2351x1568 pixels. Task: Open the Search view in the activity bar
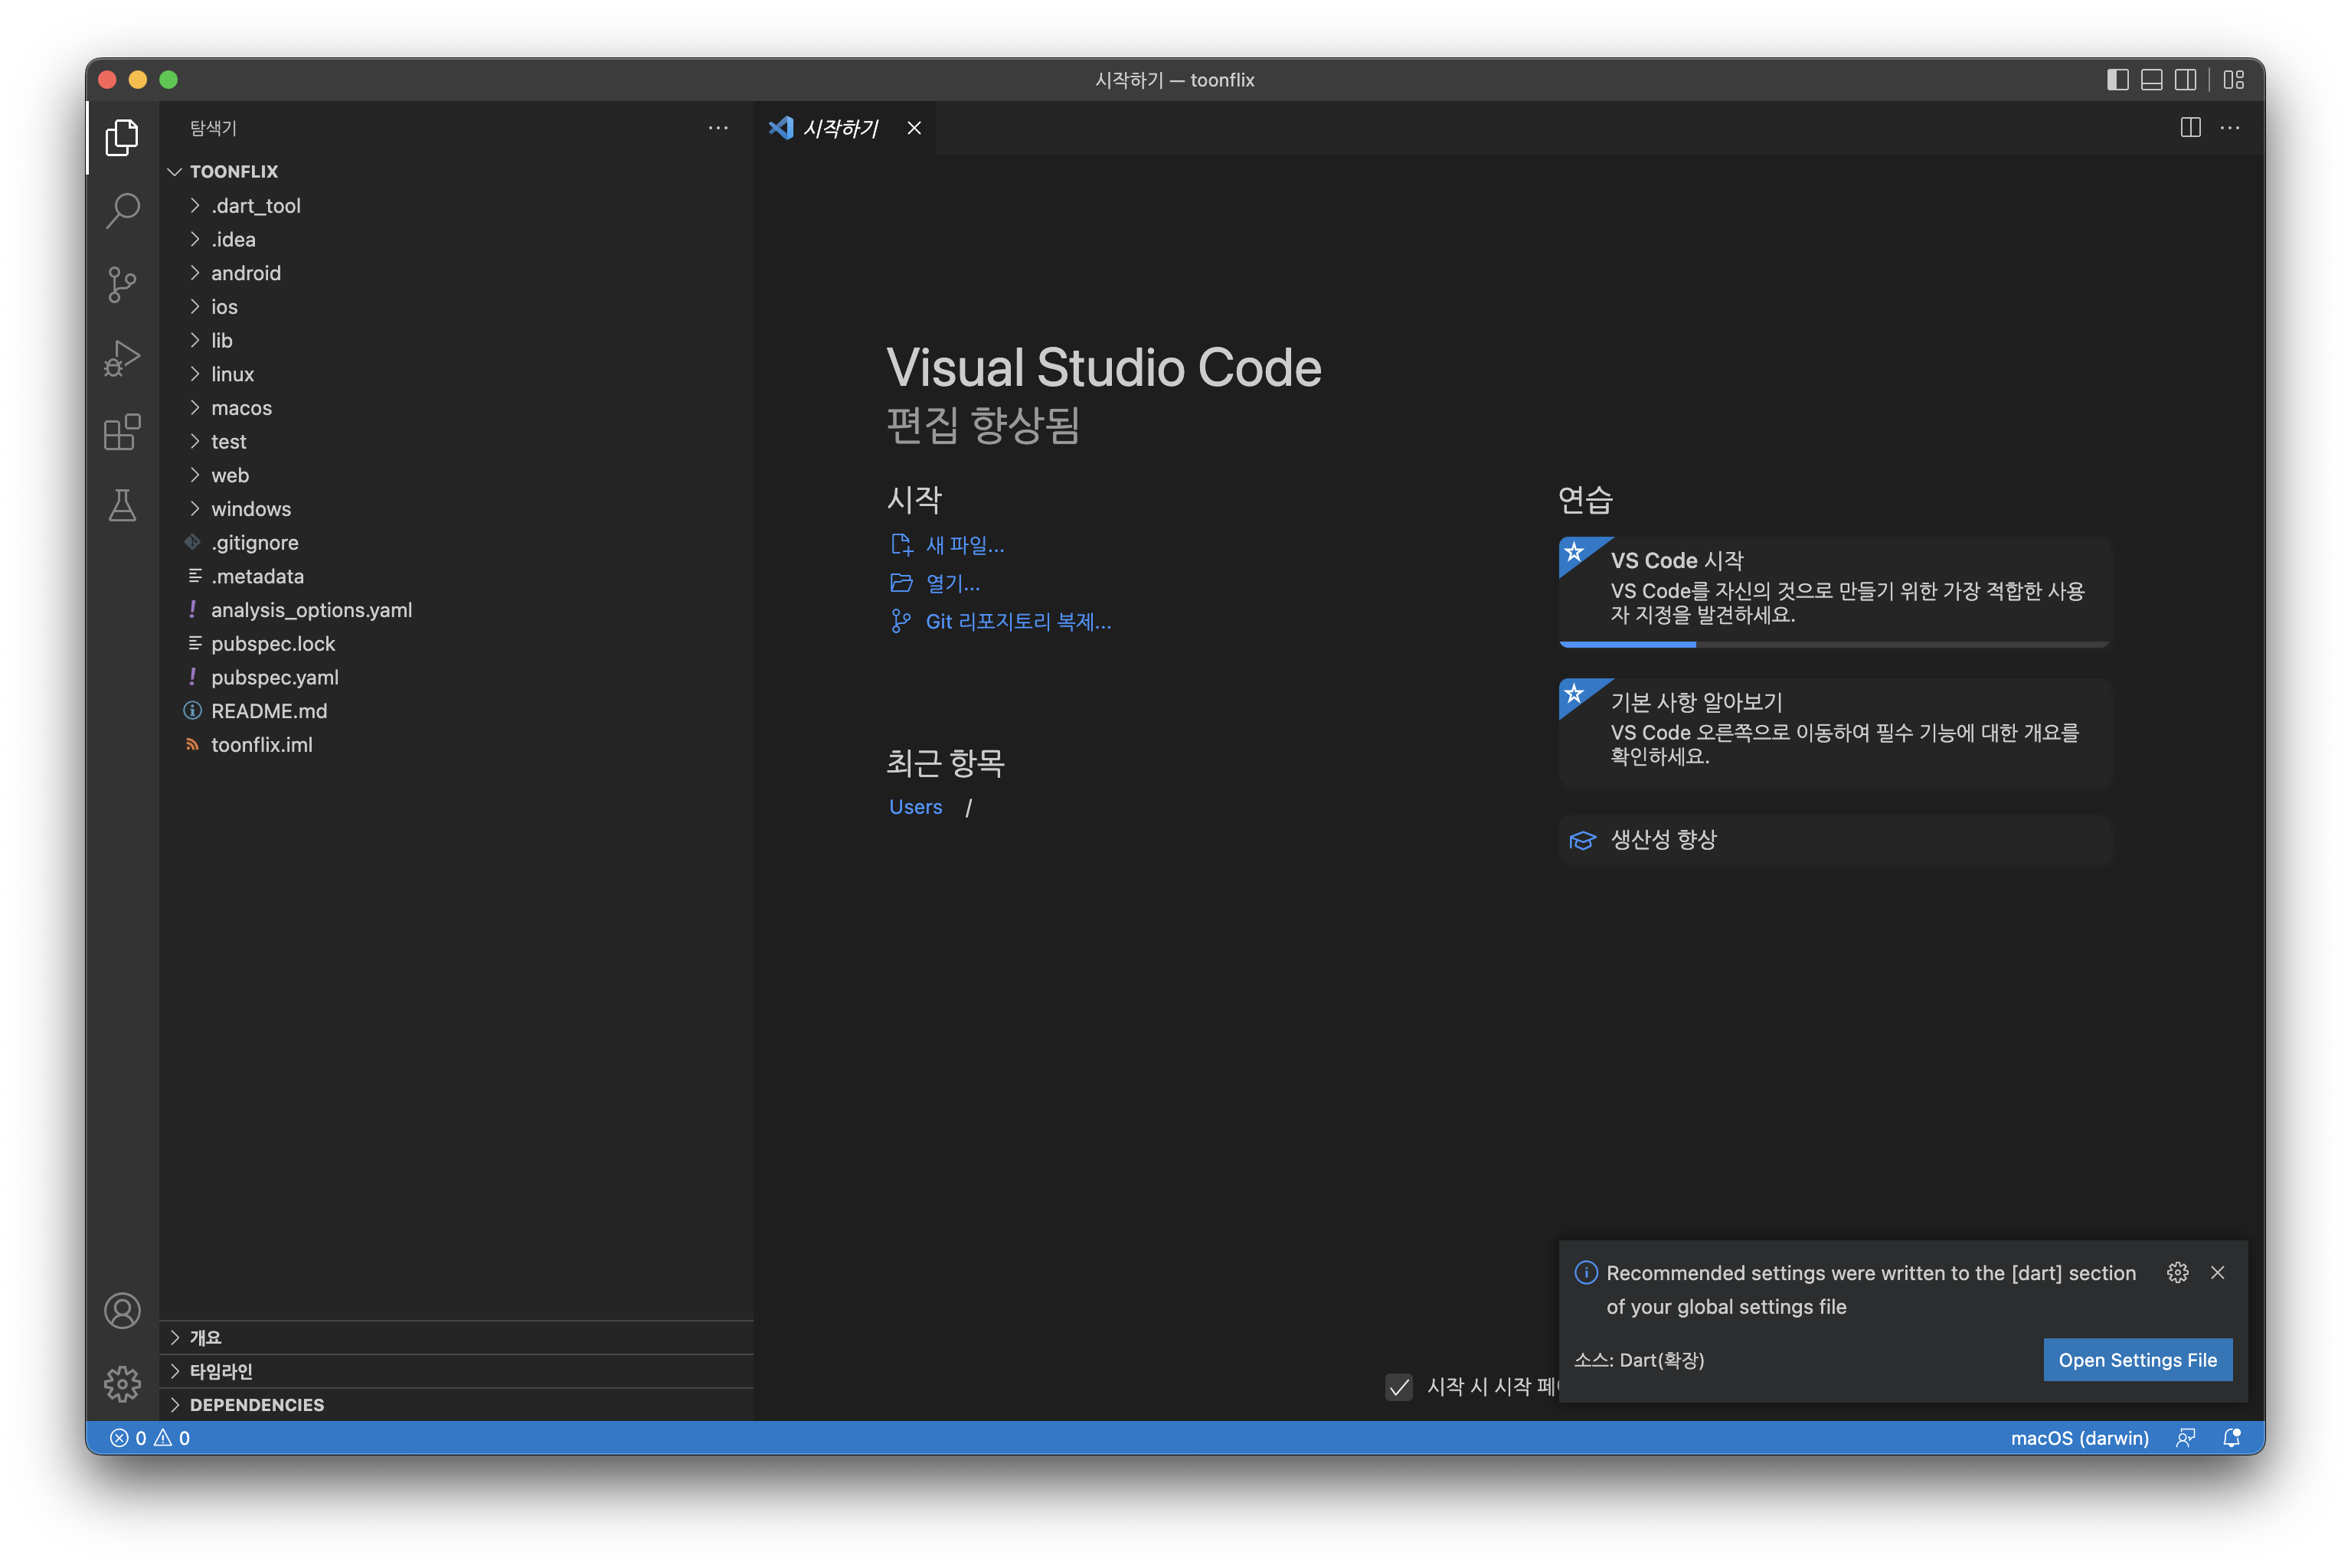click(x=122, y=211)
